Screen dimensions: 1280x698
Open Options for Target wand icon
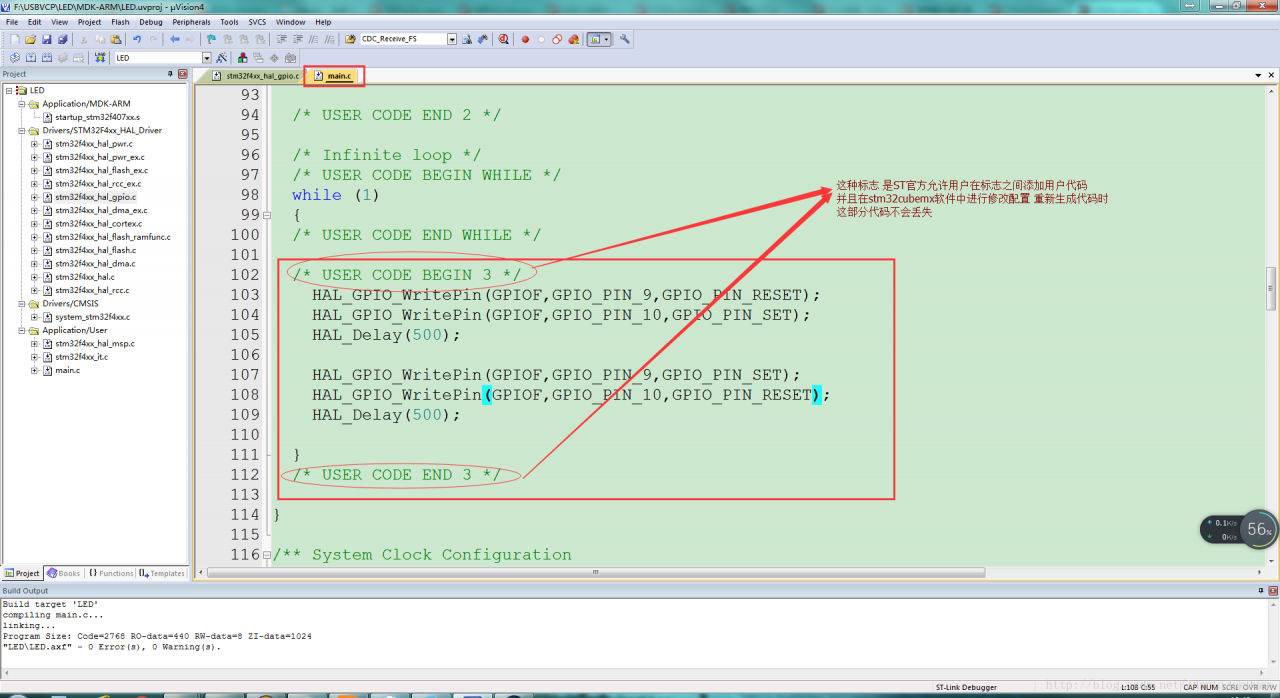[221, 58]
